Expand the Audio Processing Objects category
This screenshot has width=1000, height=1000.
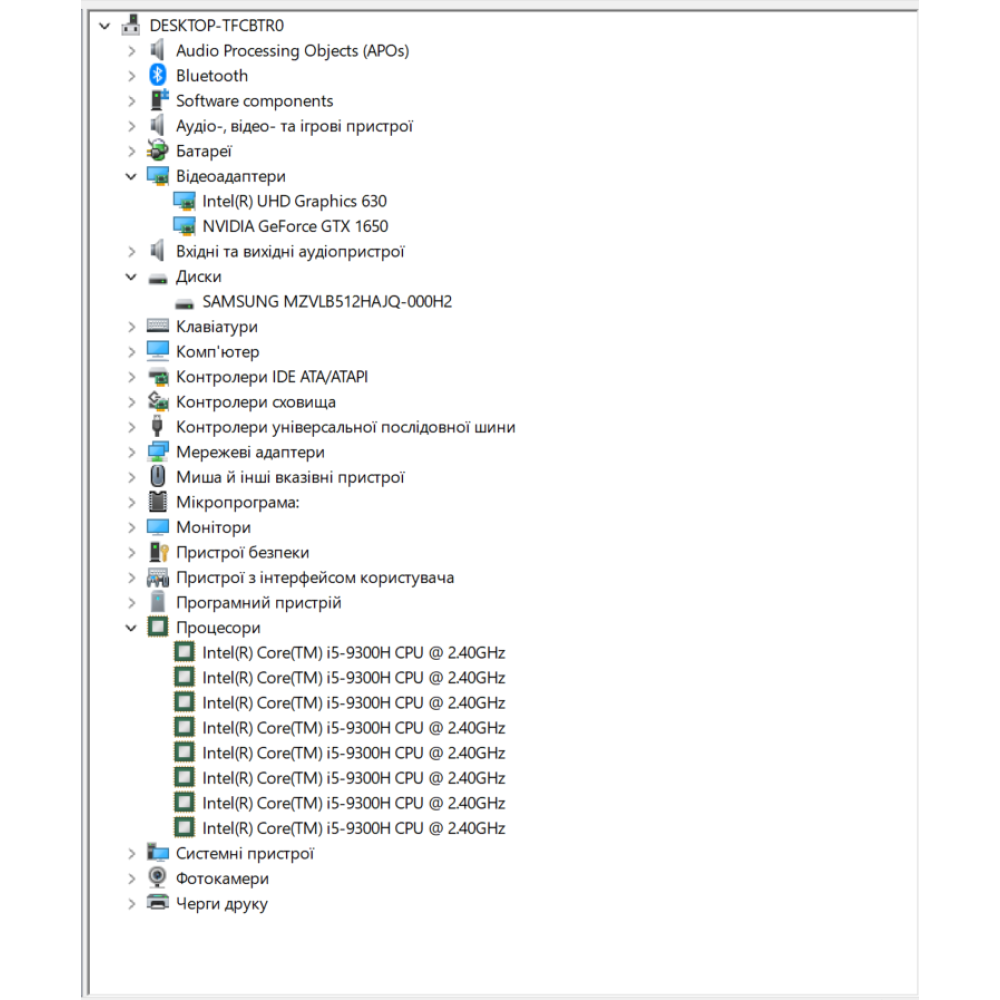click(131, 50)
